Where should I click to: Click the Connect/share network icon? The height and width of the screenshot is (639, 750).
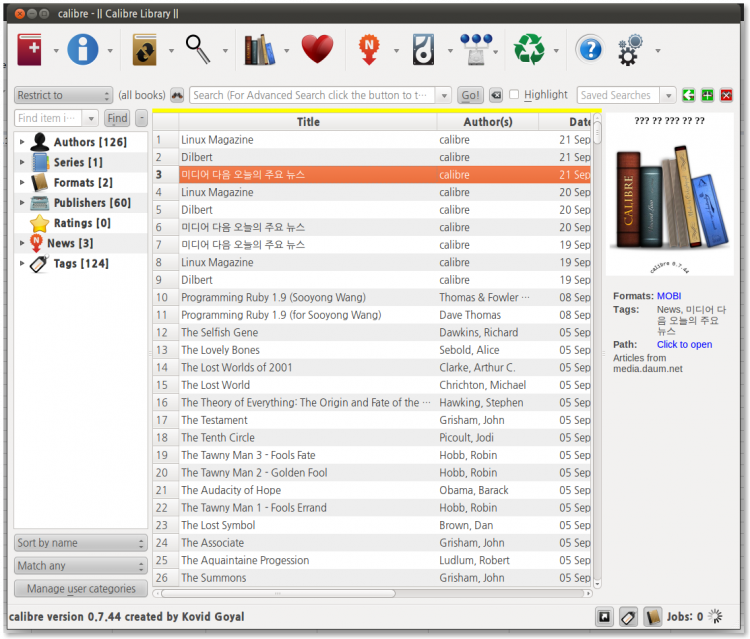476,50
